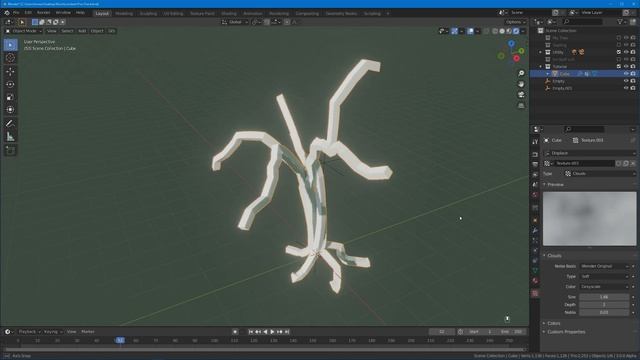Open the timeline Marker menu
Screen dimensions: 640x360
pyautogui.click(x=88, y=332)
